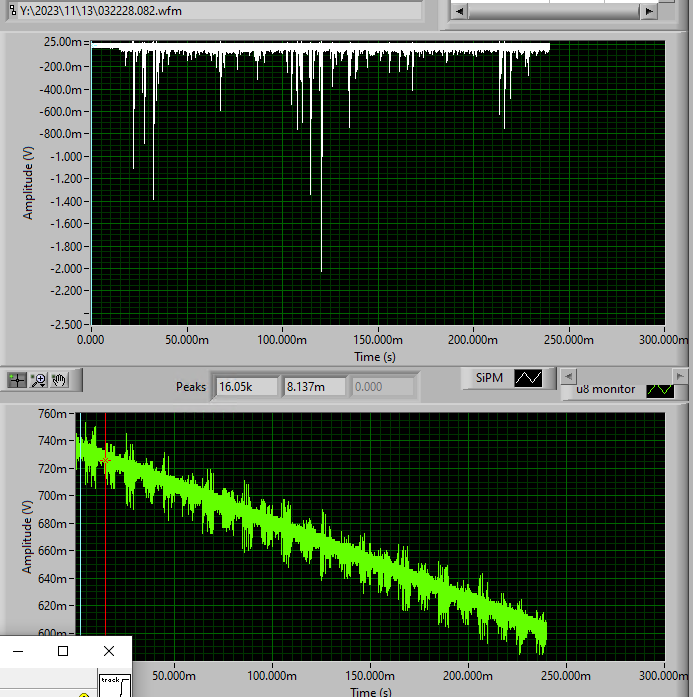Image resolution: width=693 pixels, height=697 pixels.
Task: Click the Peaks field showing 16.05k
Action: tap(247, 387)
